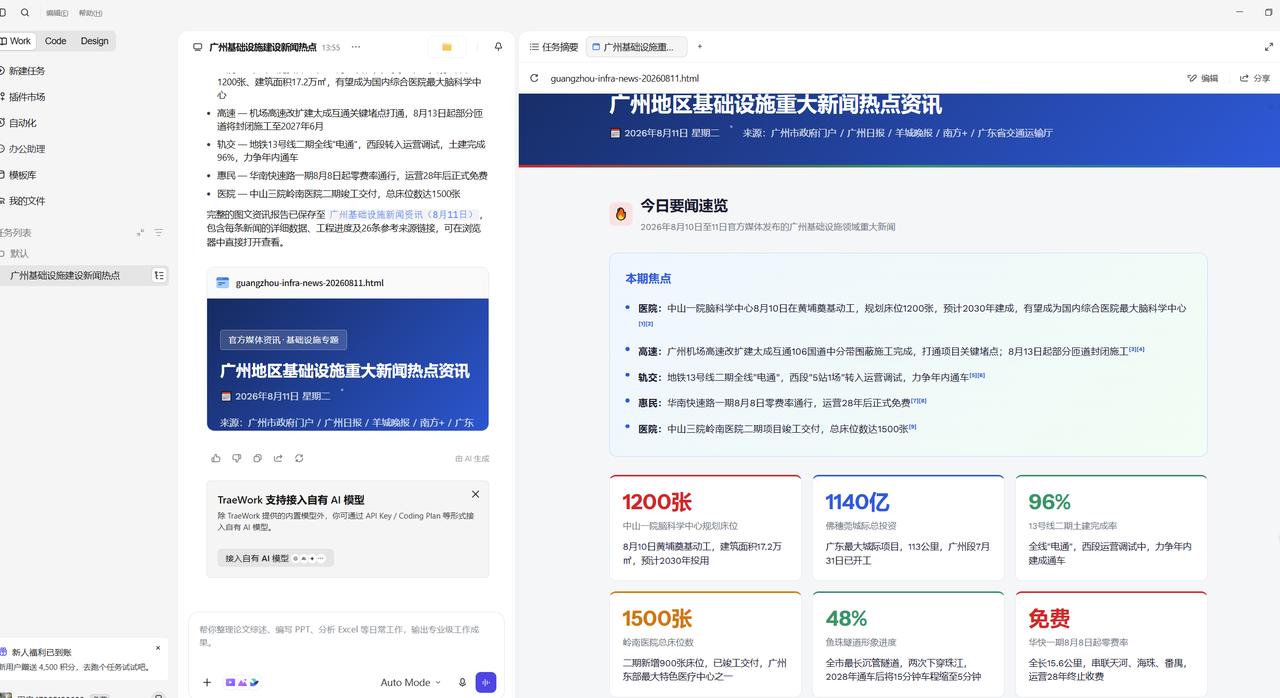Regenerate the response with refresh icon
Viewport: 1280px width, 698px height.
click(x=299, y=458)
